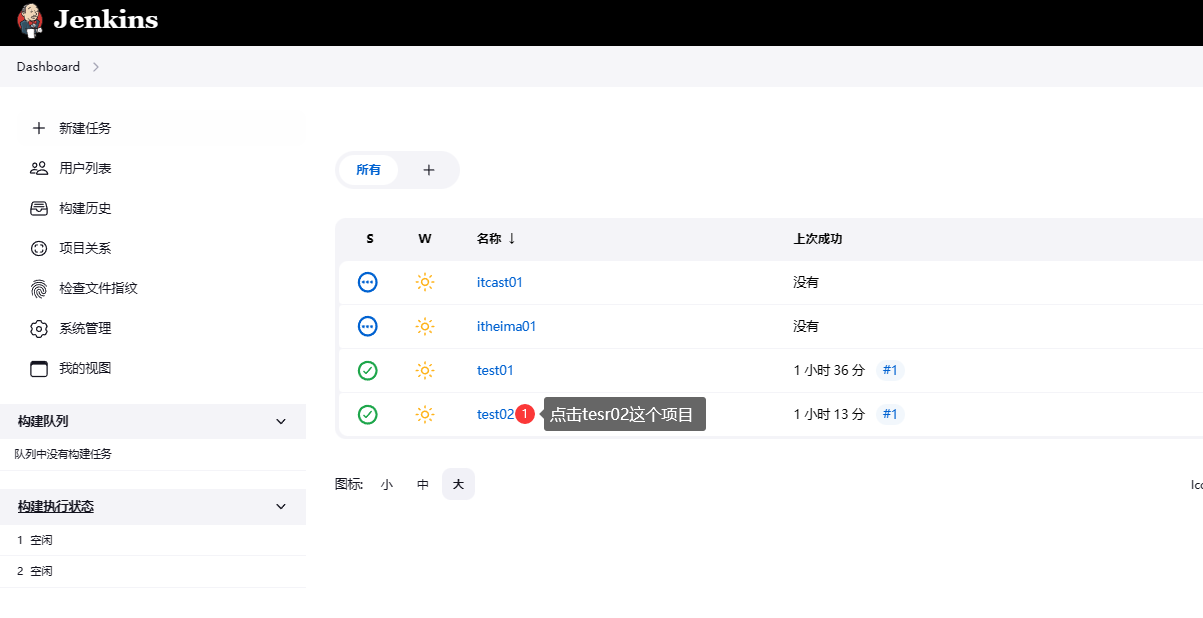Image resolution: width=1203 pixels, height=618 pixels.
Task: Click itcast01 sunny weather icon
Action: click(425, 282)
